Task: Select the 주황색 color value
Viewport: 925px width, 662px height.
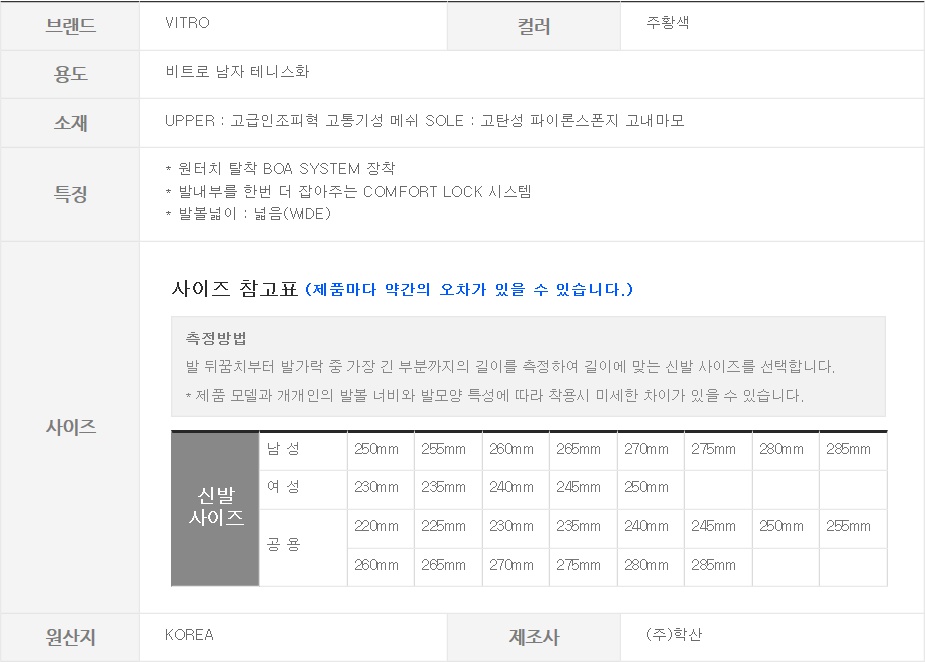Action: [668, 23]
